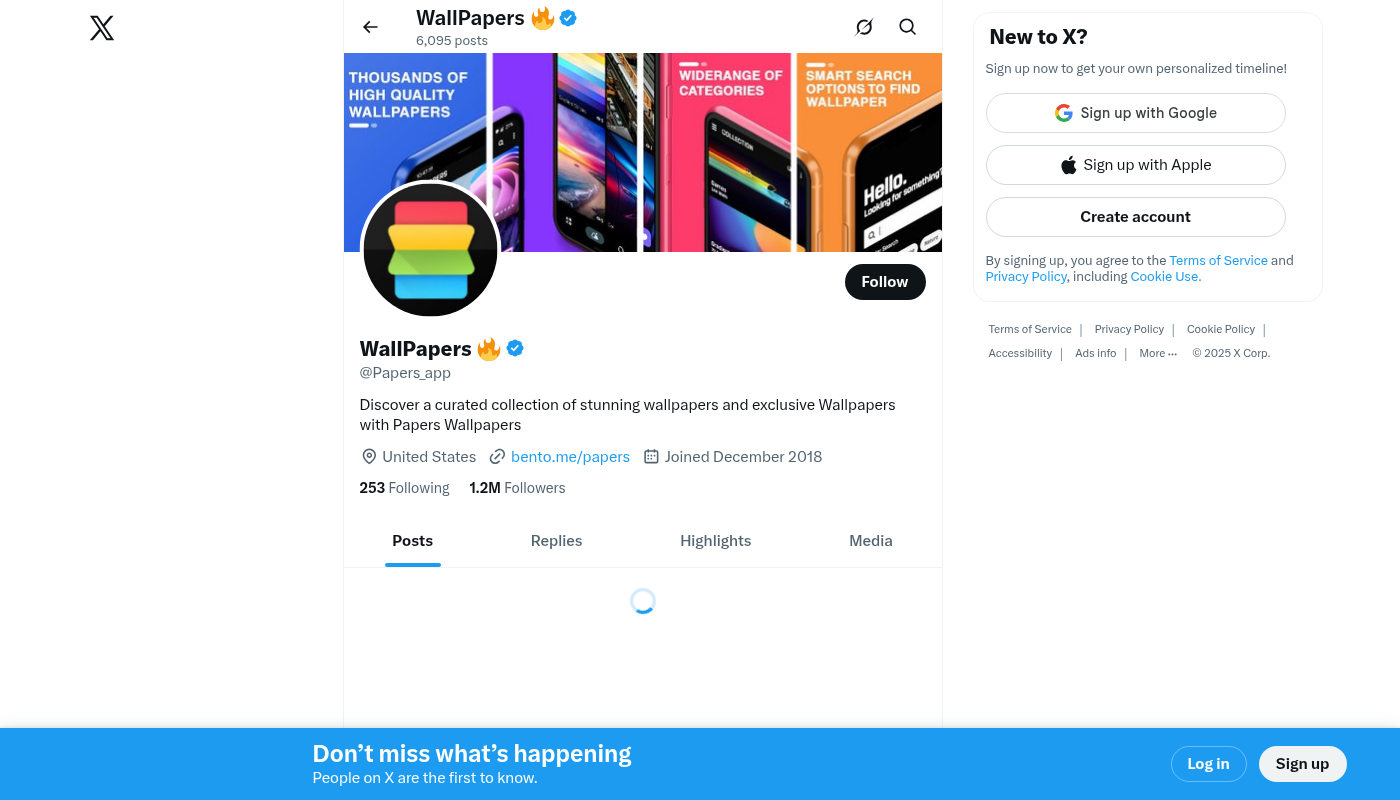Click the blue verified badge beside WallPapers name
The width and height of the screenshot is (1400, 800).
[515, 348]
